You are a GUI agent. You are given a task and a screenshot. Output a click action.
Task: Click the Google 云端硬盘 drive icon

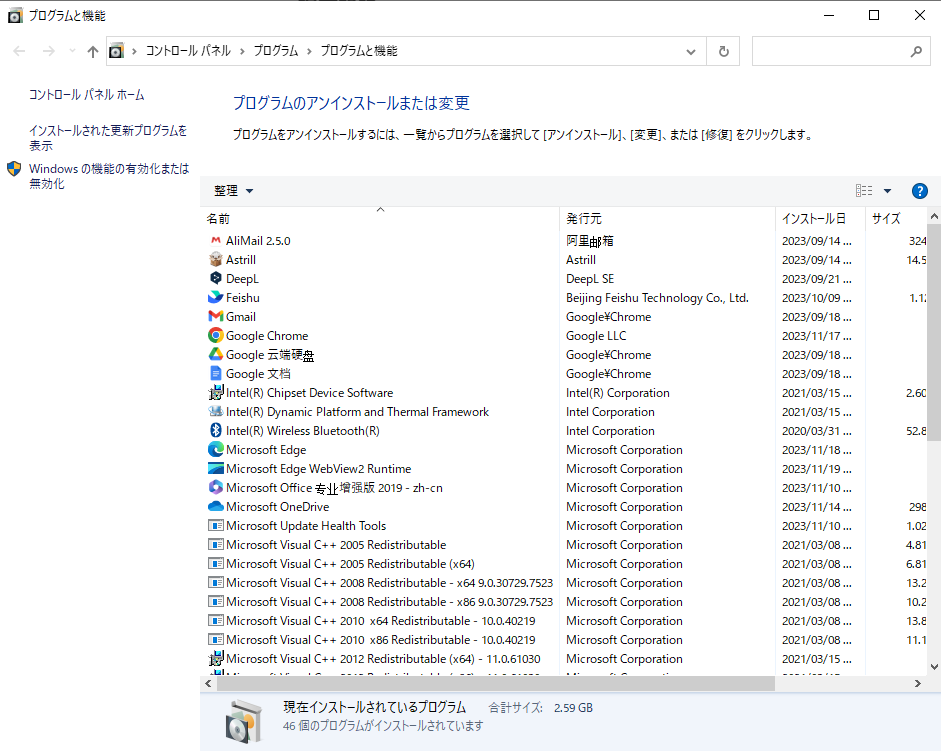(x=215, y=354)
